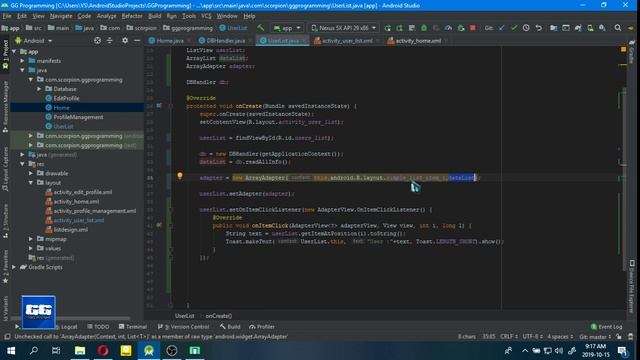This screenshot has width=640, height=360.
Task: Click the Git: master branch widget
Action: pyautogui.click(x=595, y=337)
